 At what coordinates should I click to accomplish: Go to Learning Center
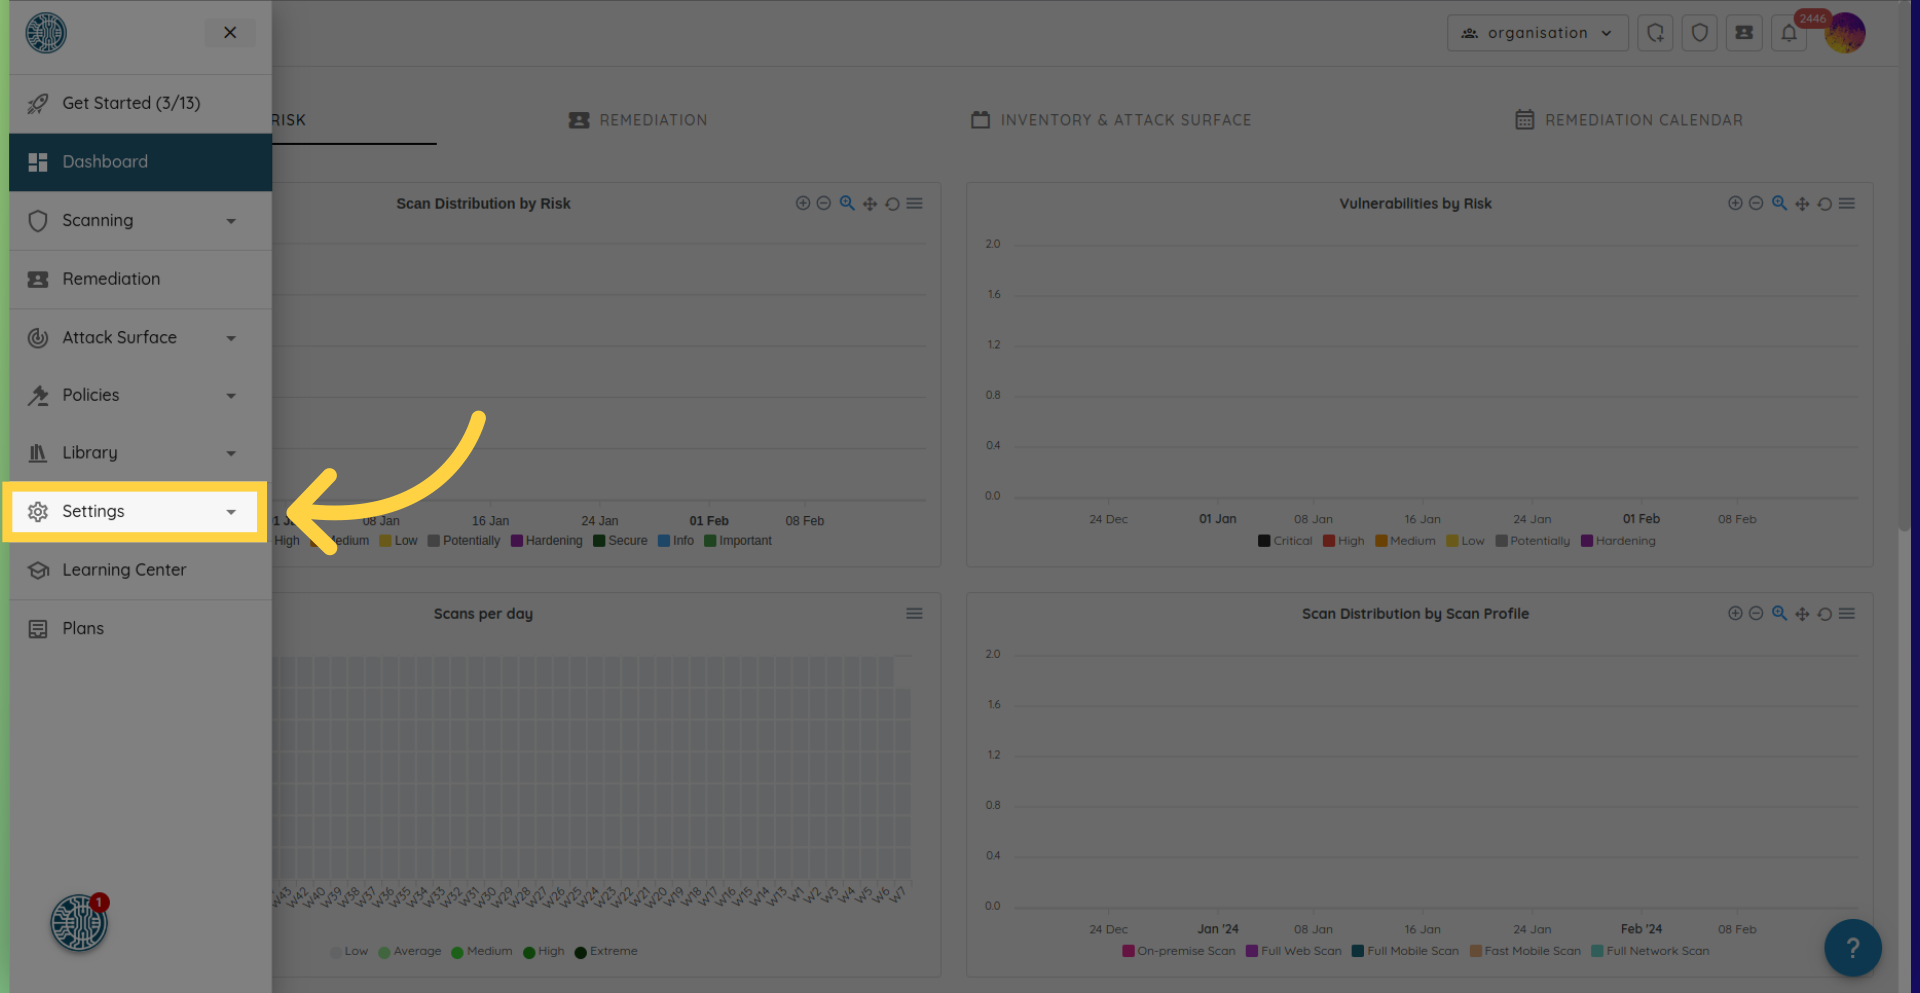[124, 570]
